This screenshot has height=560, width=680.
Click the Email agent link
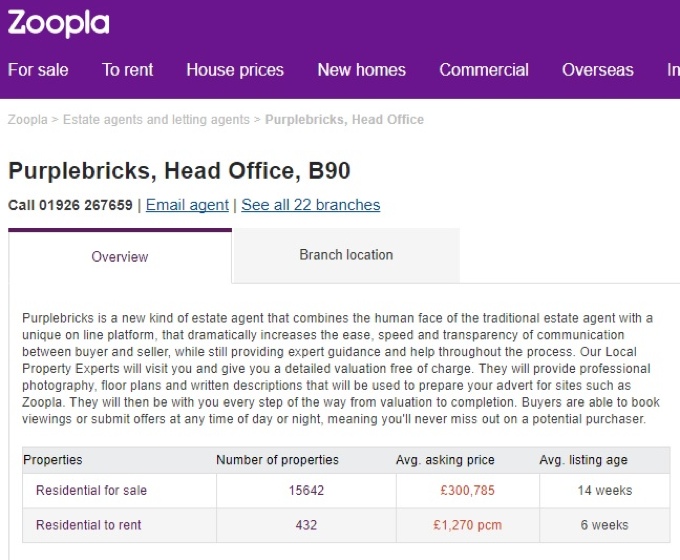[x=187, y=205]
